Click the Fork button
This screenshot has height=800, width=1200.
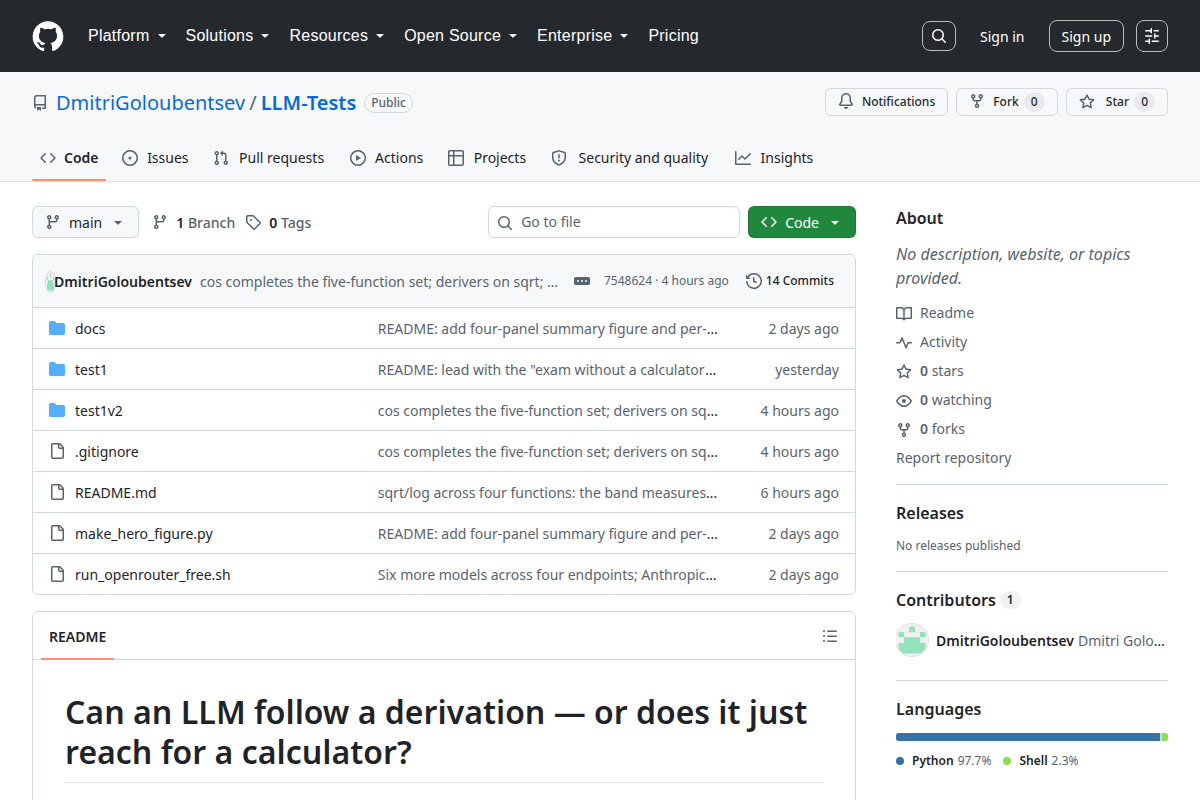1006,102
